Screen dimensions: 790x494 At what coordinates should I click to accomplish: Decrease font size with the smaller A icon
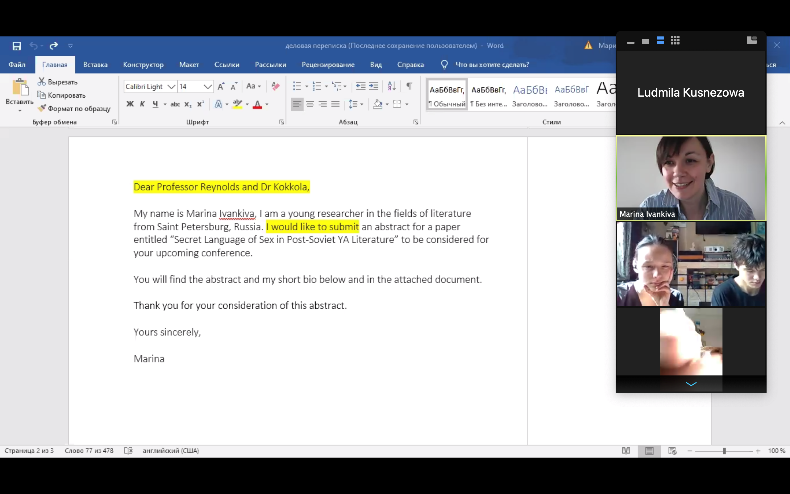coord(234,87)
